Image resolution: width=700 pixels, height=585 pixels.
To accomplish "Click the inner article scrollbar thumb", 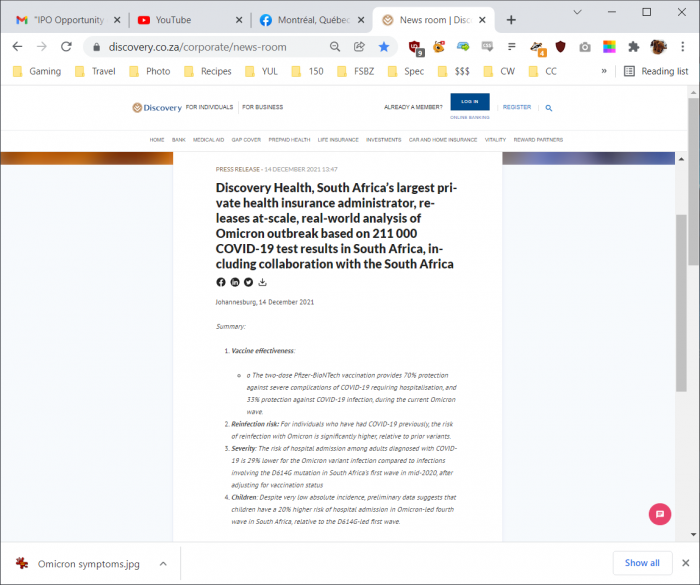I will (x=681, y=303).
